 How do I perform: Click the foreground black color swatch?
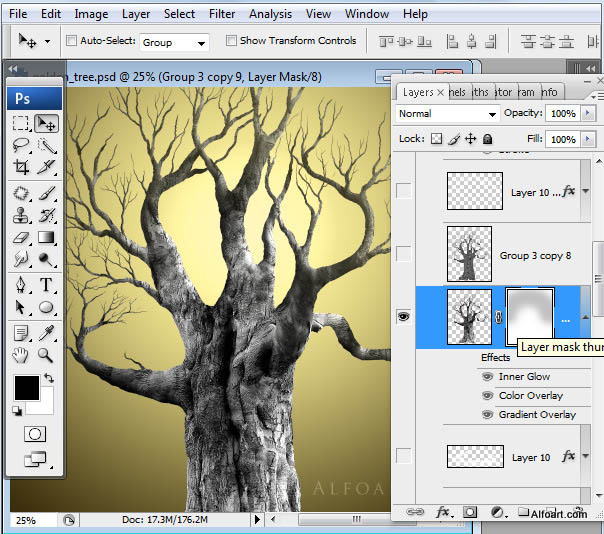[27, 389]
